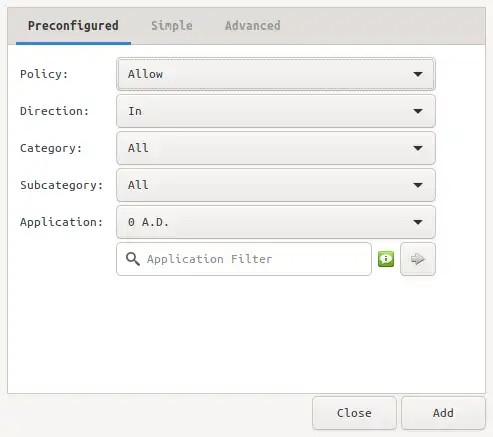Click the Category: label
The image size is (493, 437).
pos(51,148)
